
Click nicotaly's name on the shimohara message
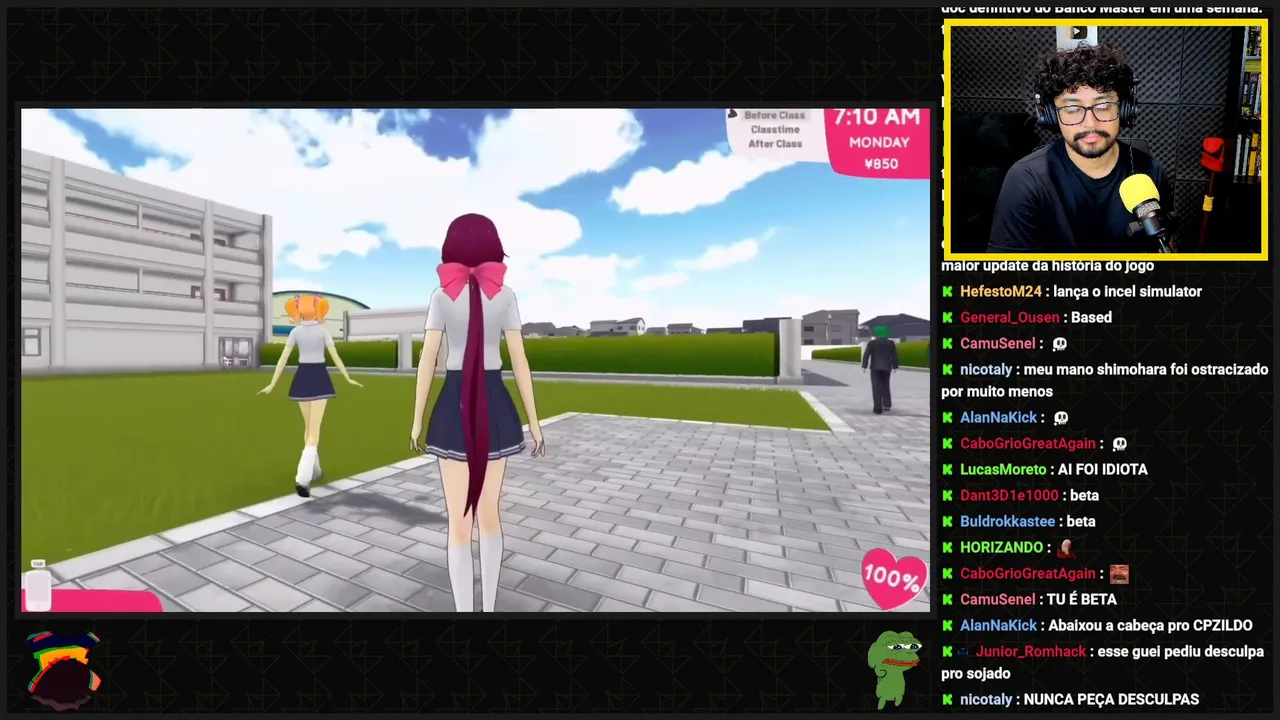(x=986, y=369)
